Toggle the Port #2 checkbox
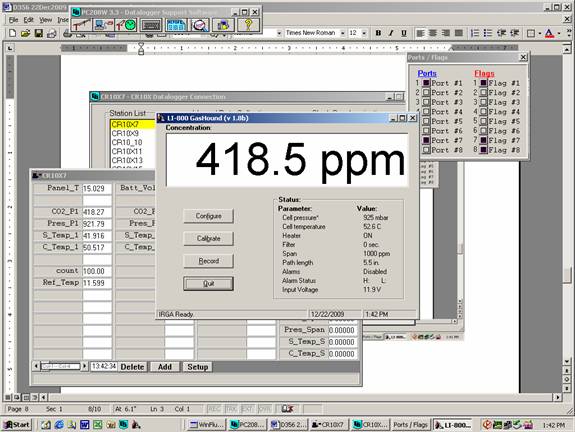This screenshot has width=575, height=432. [x=426, y=92]
